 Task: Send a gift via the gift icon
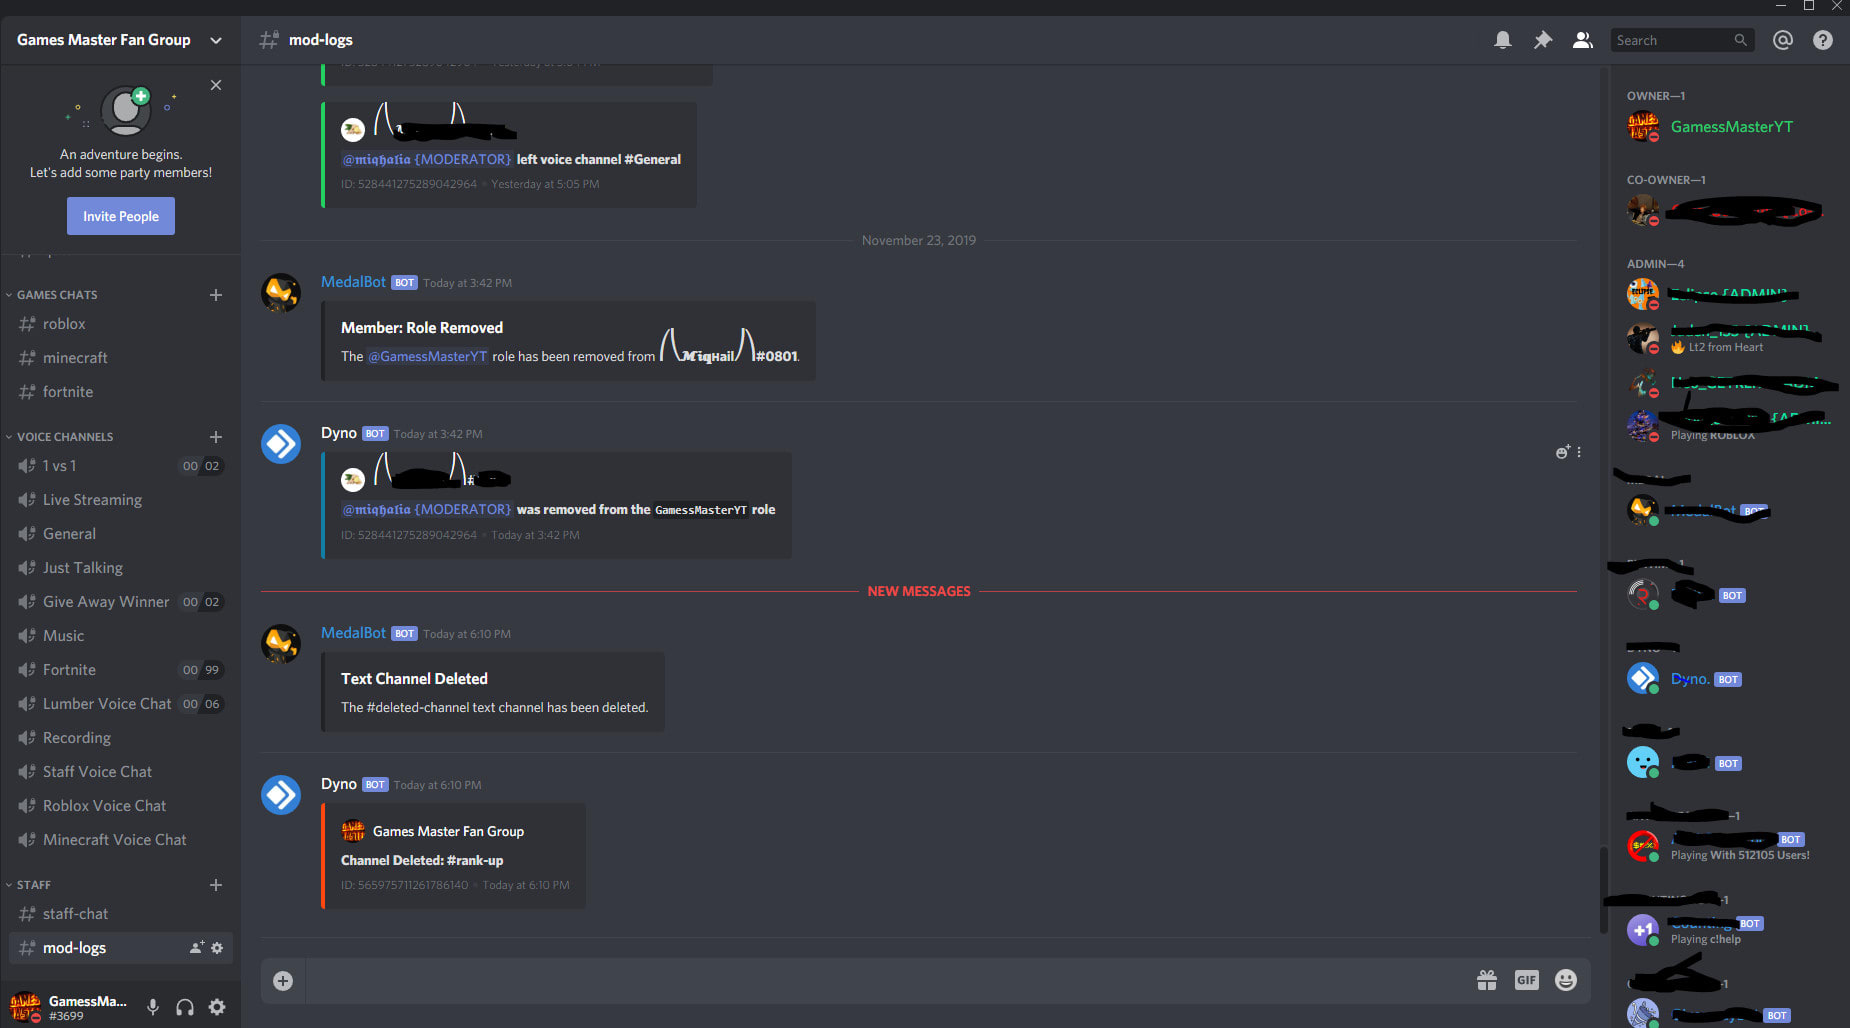(x=1487, y=980)
